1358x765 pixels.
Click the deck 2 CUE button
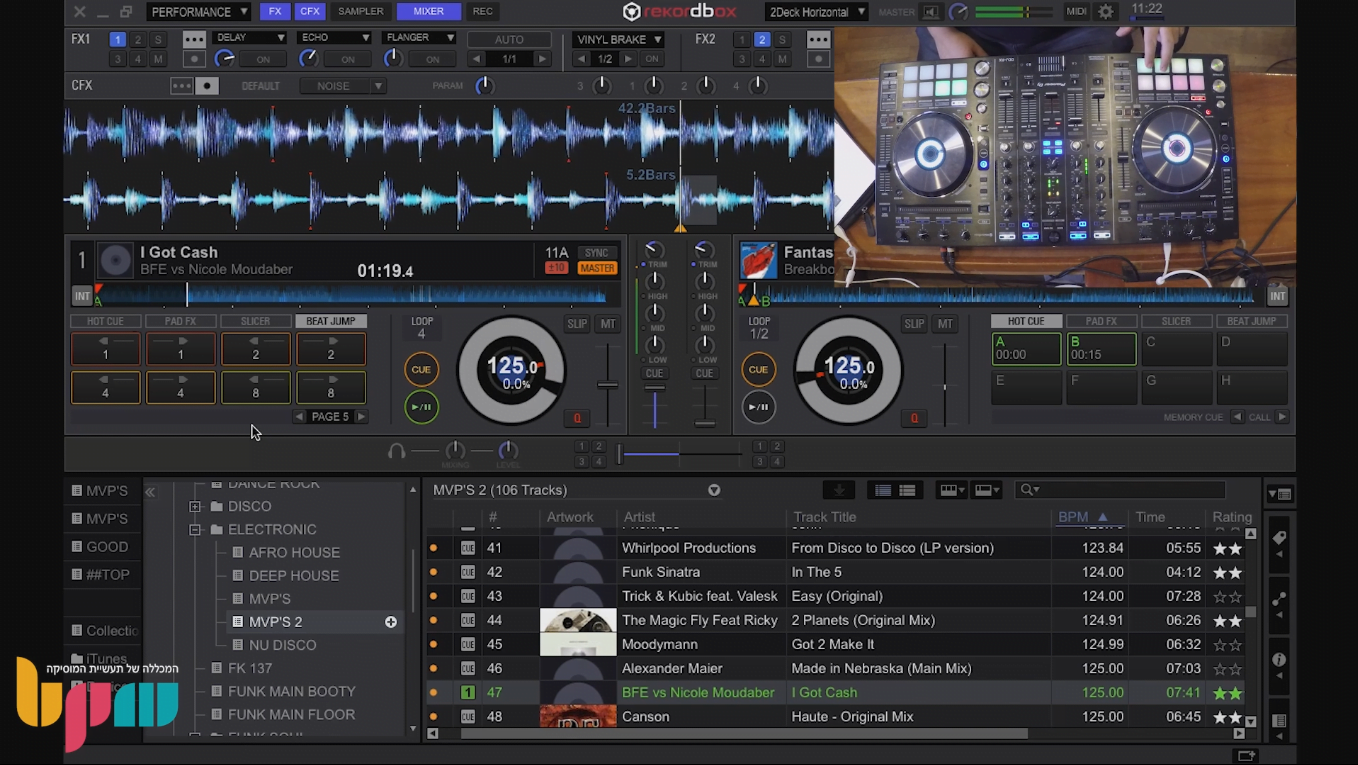pyautogui.click(x=758, y=370)
